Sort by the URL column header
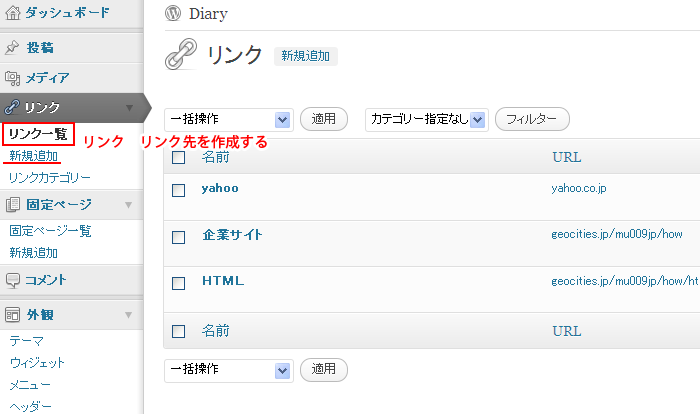 coord(566,157)
